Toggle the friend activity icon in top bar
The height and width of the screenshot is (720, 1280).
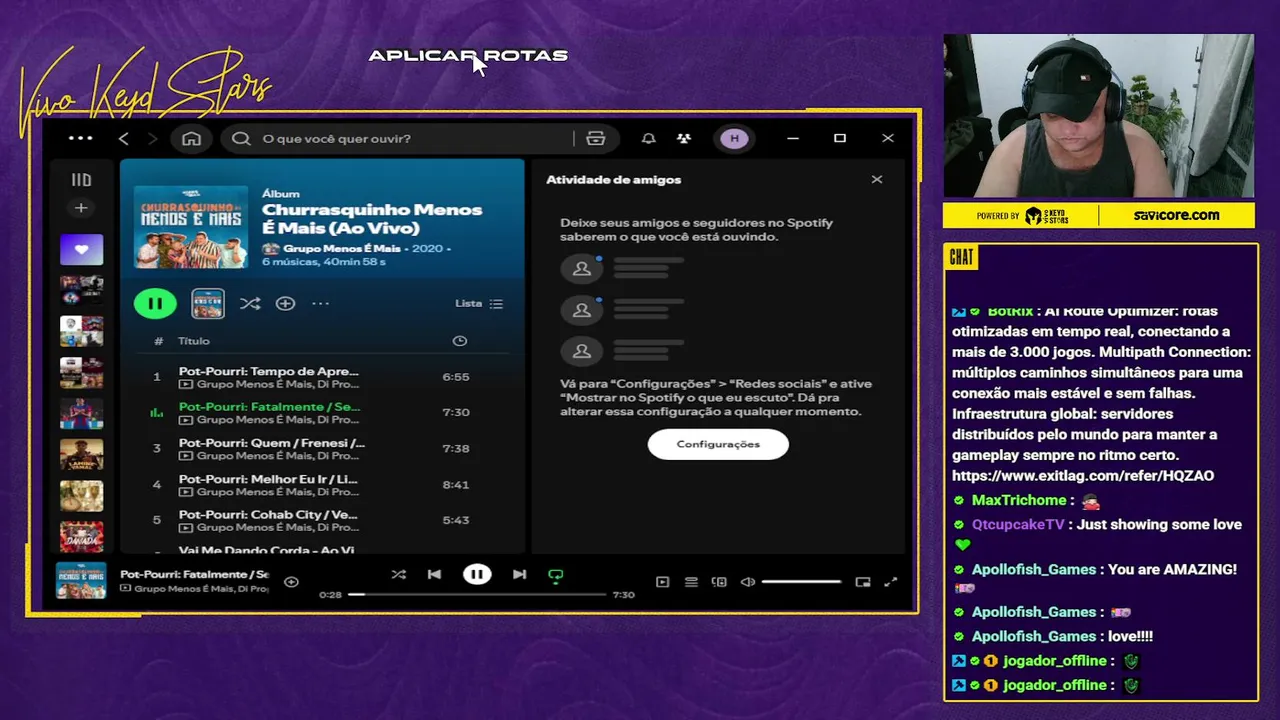tap(684, 138)
